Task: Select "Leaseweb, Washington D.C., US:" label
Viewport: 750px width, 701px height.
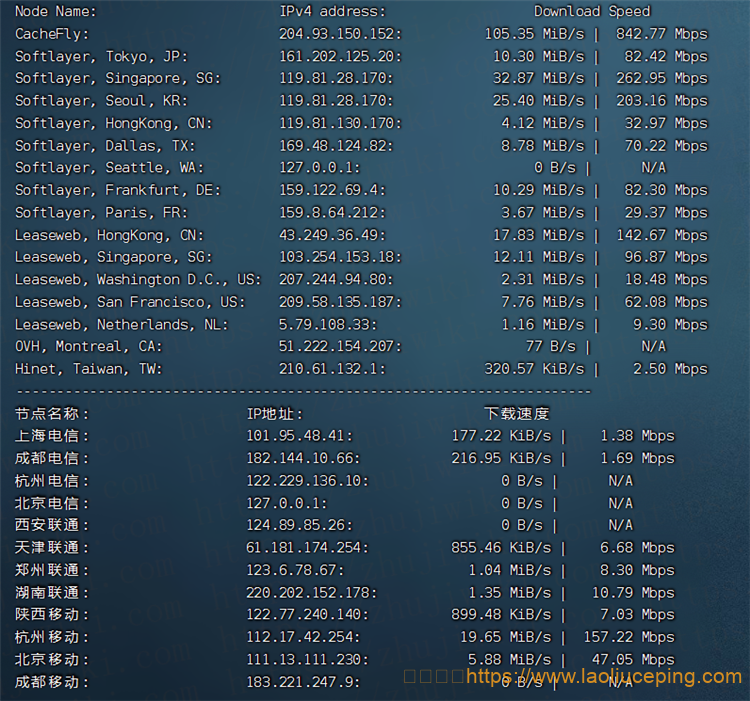Action: pos(138,280)
